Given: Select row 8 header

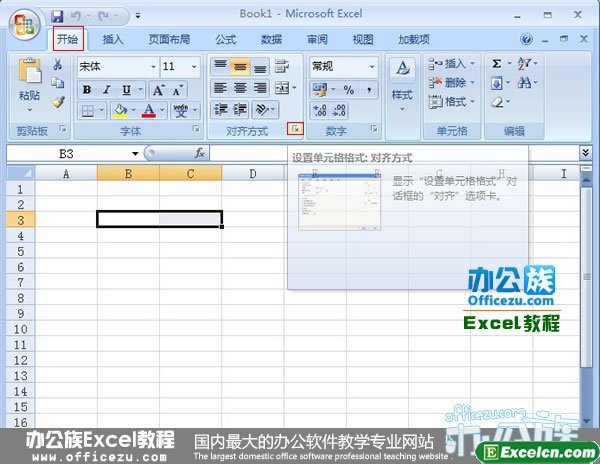Looking at the screenshot, I should [21, 298].
